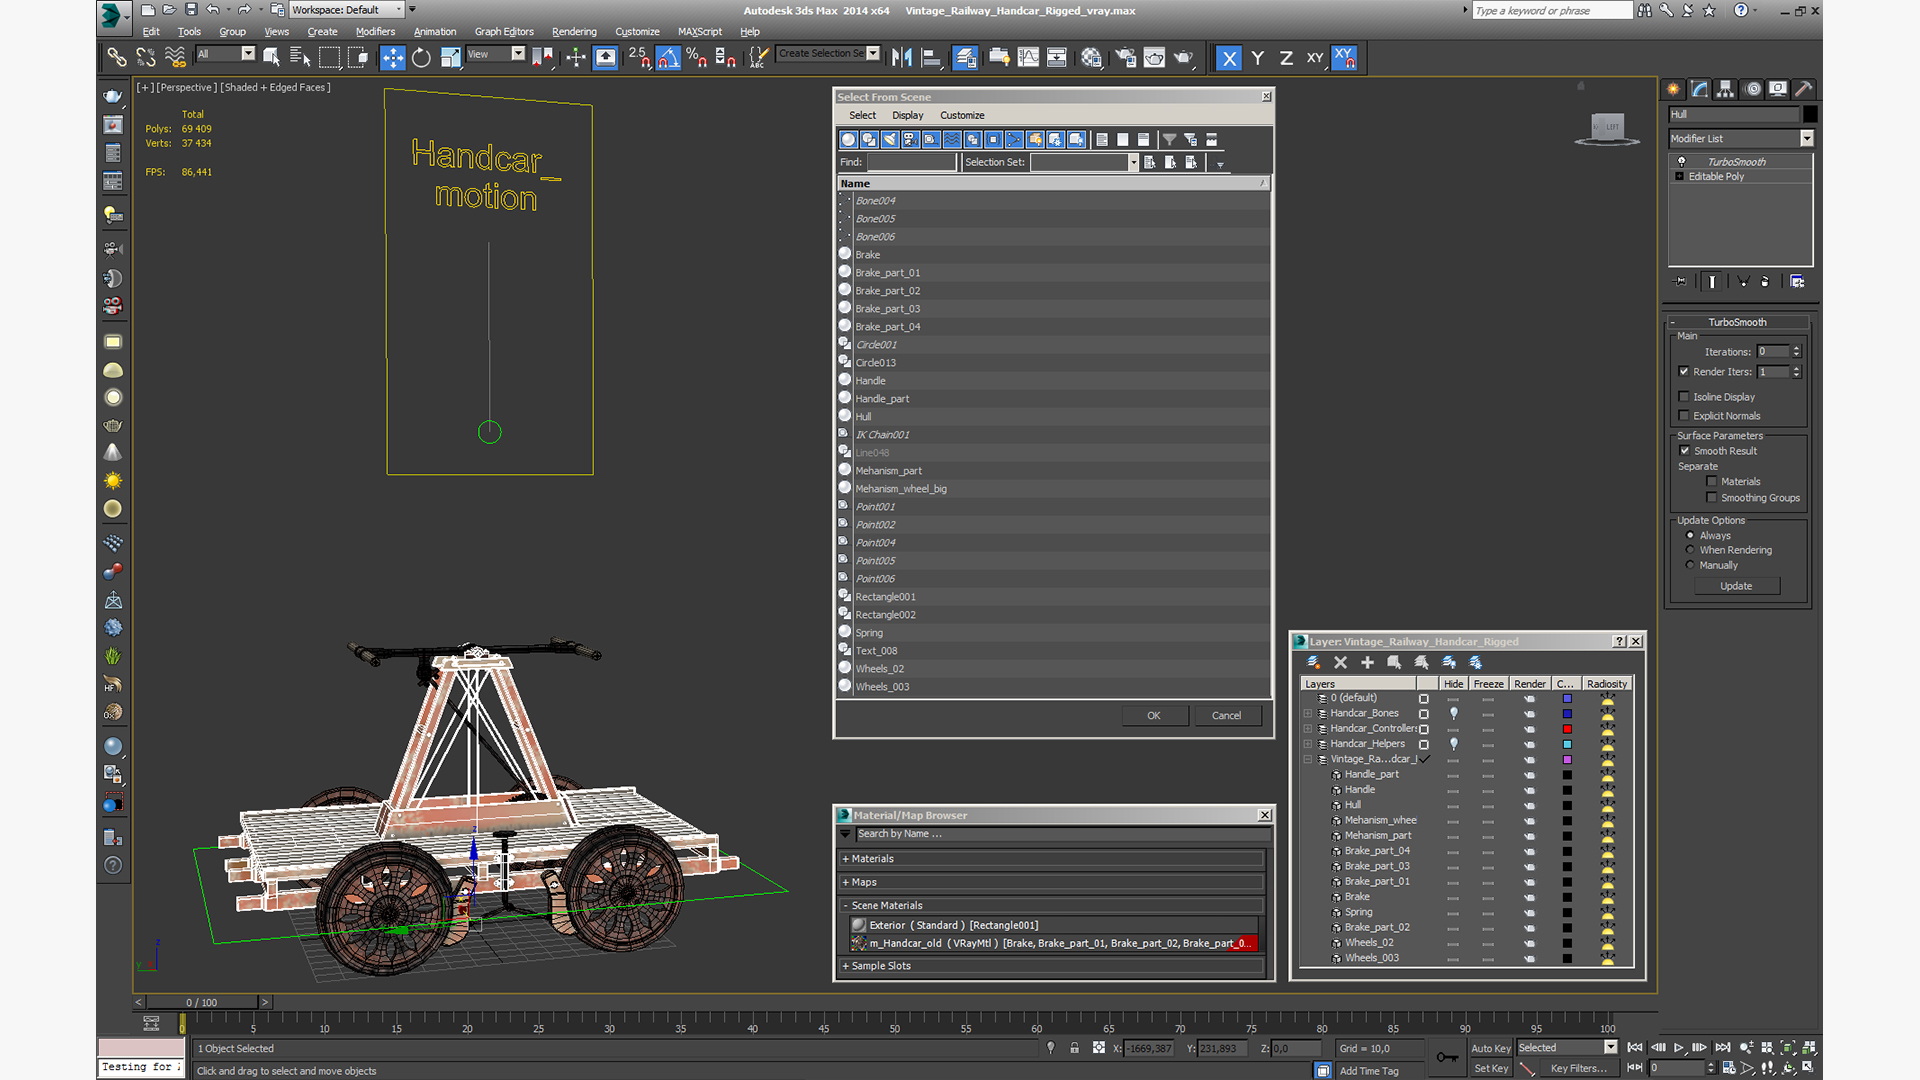Click the Set Key button

pyautogui.click(x=1490, y=1069)
